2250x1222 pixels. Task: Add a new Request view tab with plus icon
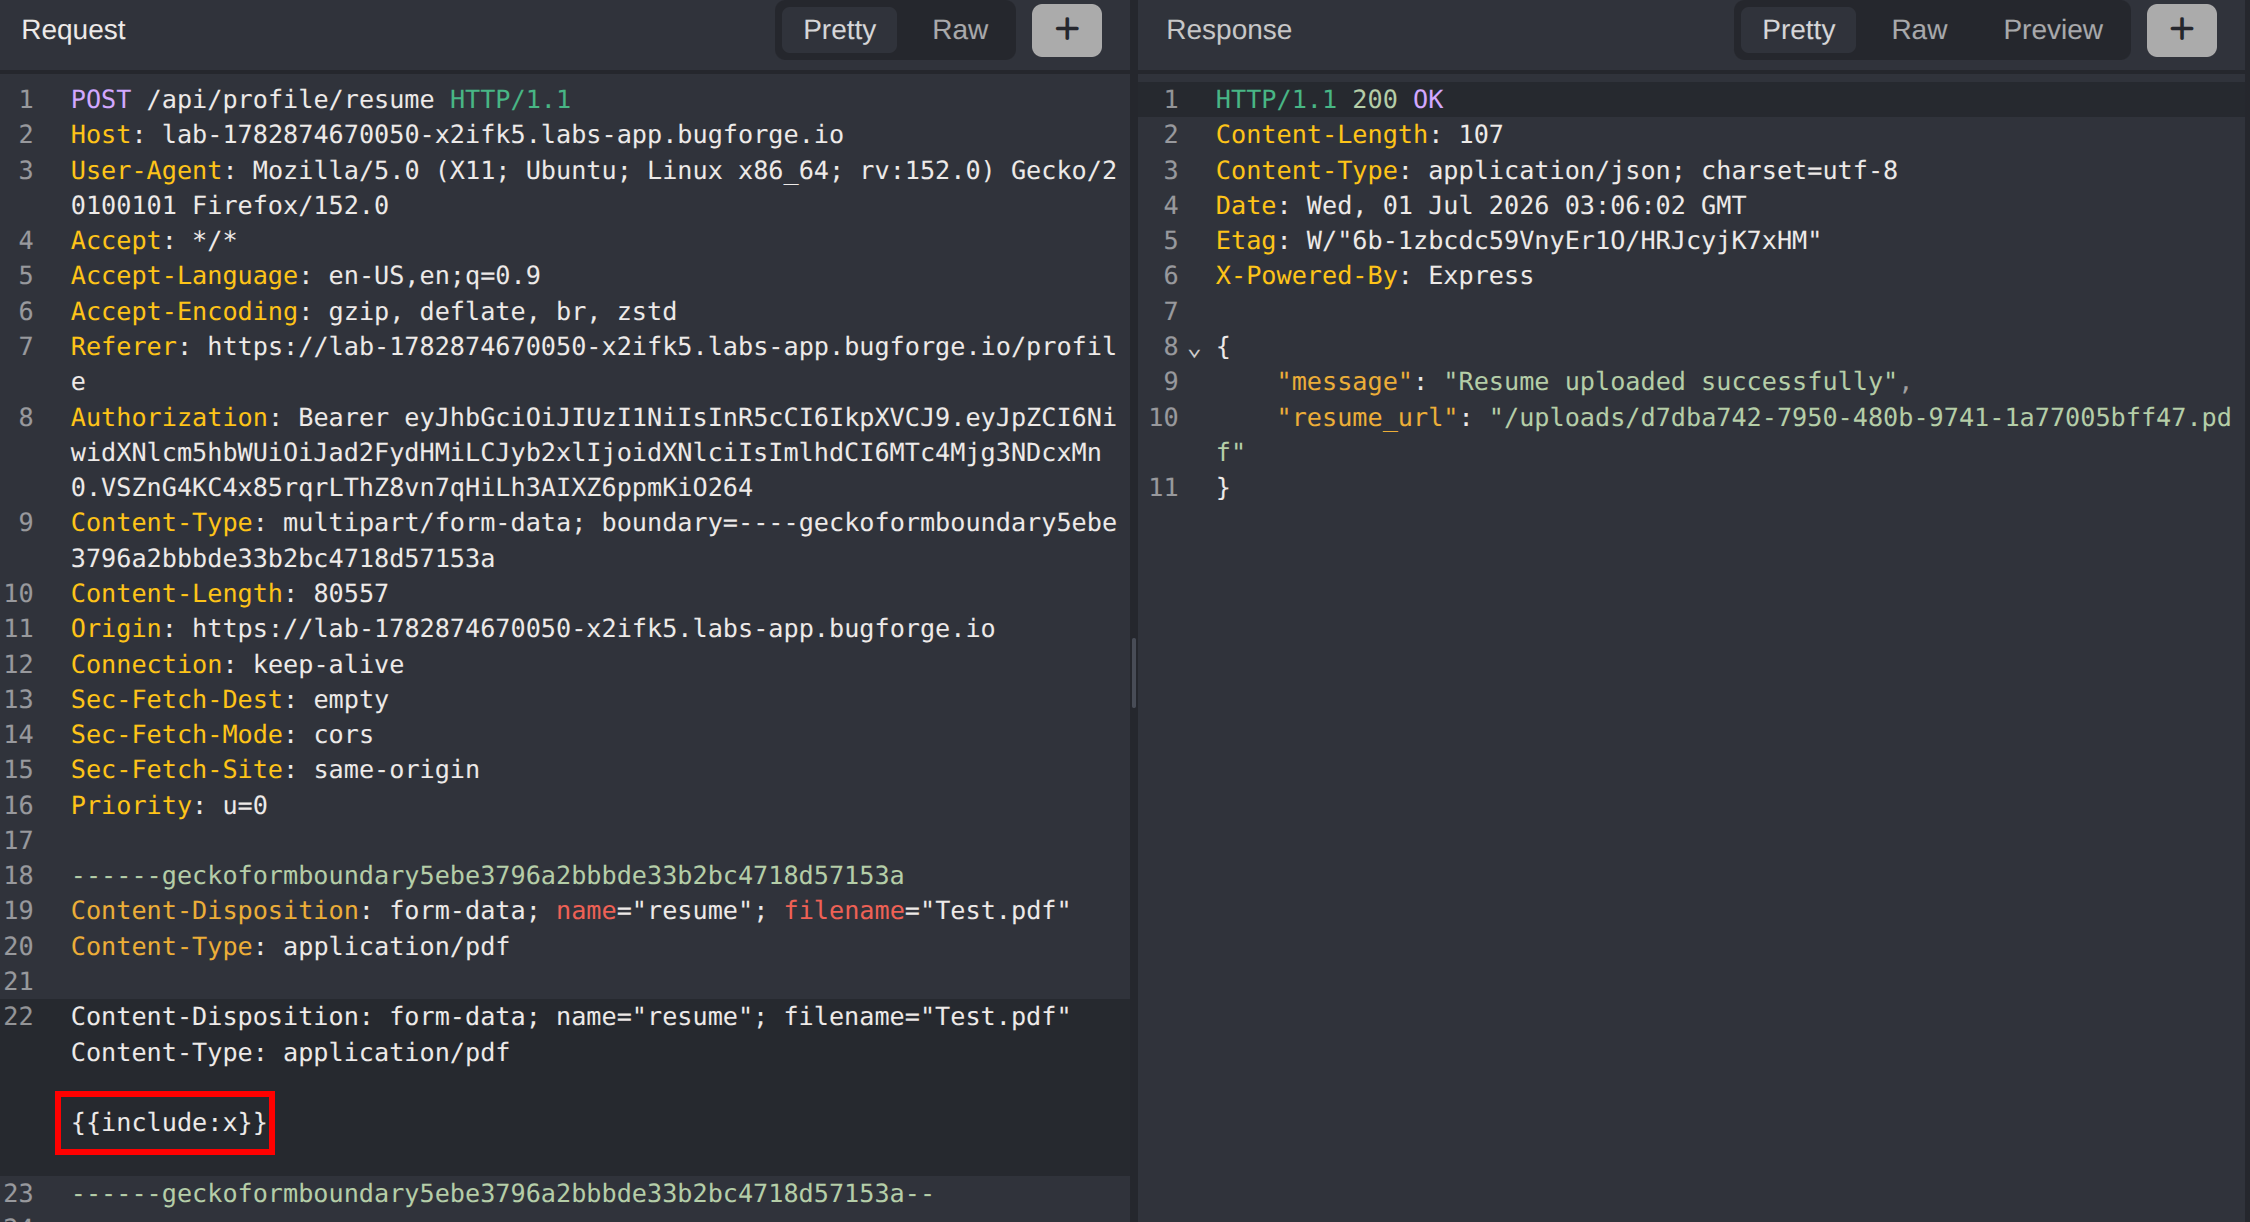1066,30
